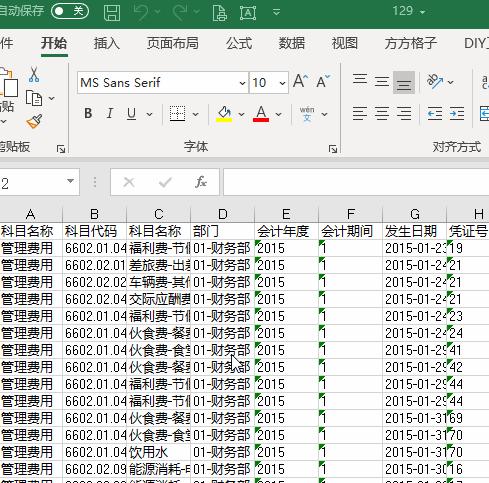
Task: Click the Copy icon
Action: point(34,98)
